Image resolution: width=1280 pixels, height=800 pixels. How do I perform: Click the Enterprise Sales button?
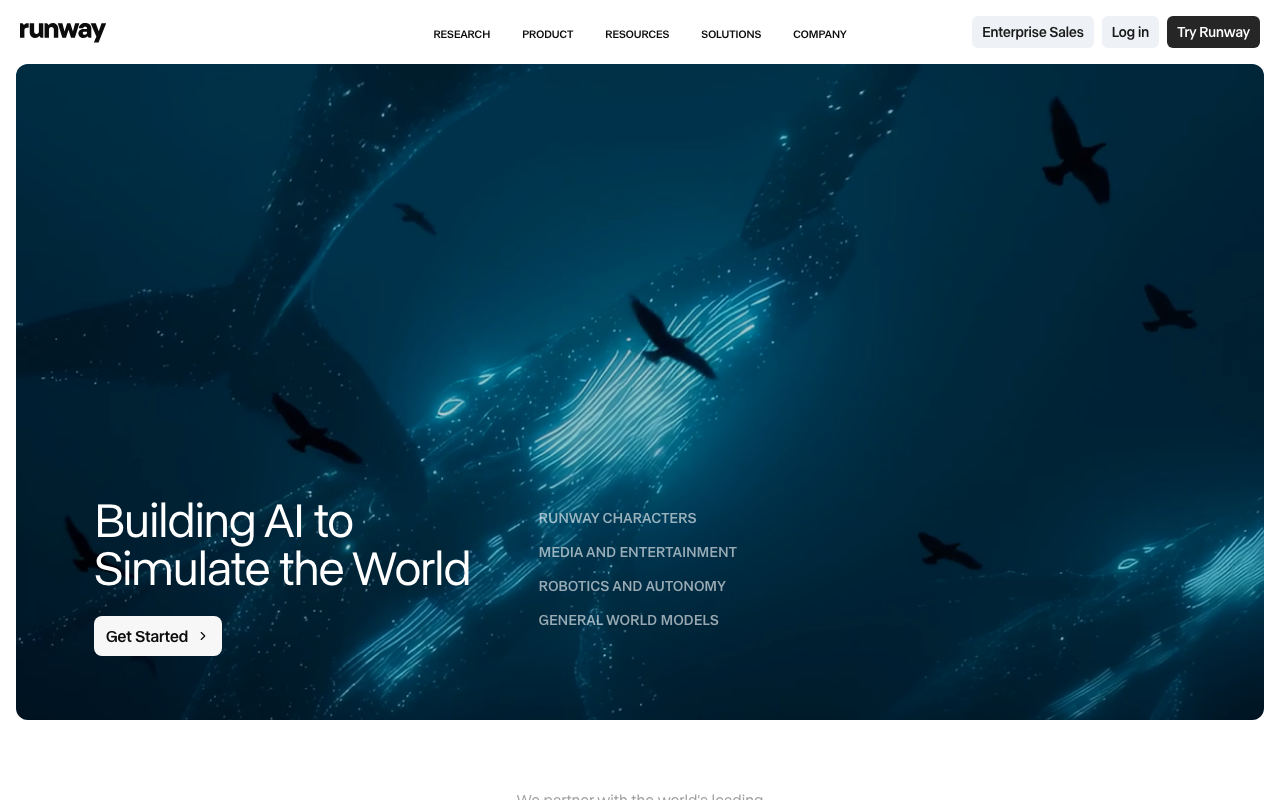1033,32
